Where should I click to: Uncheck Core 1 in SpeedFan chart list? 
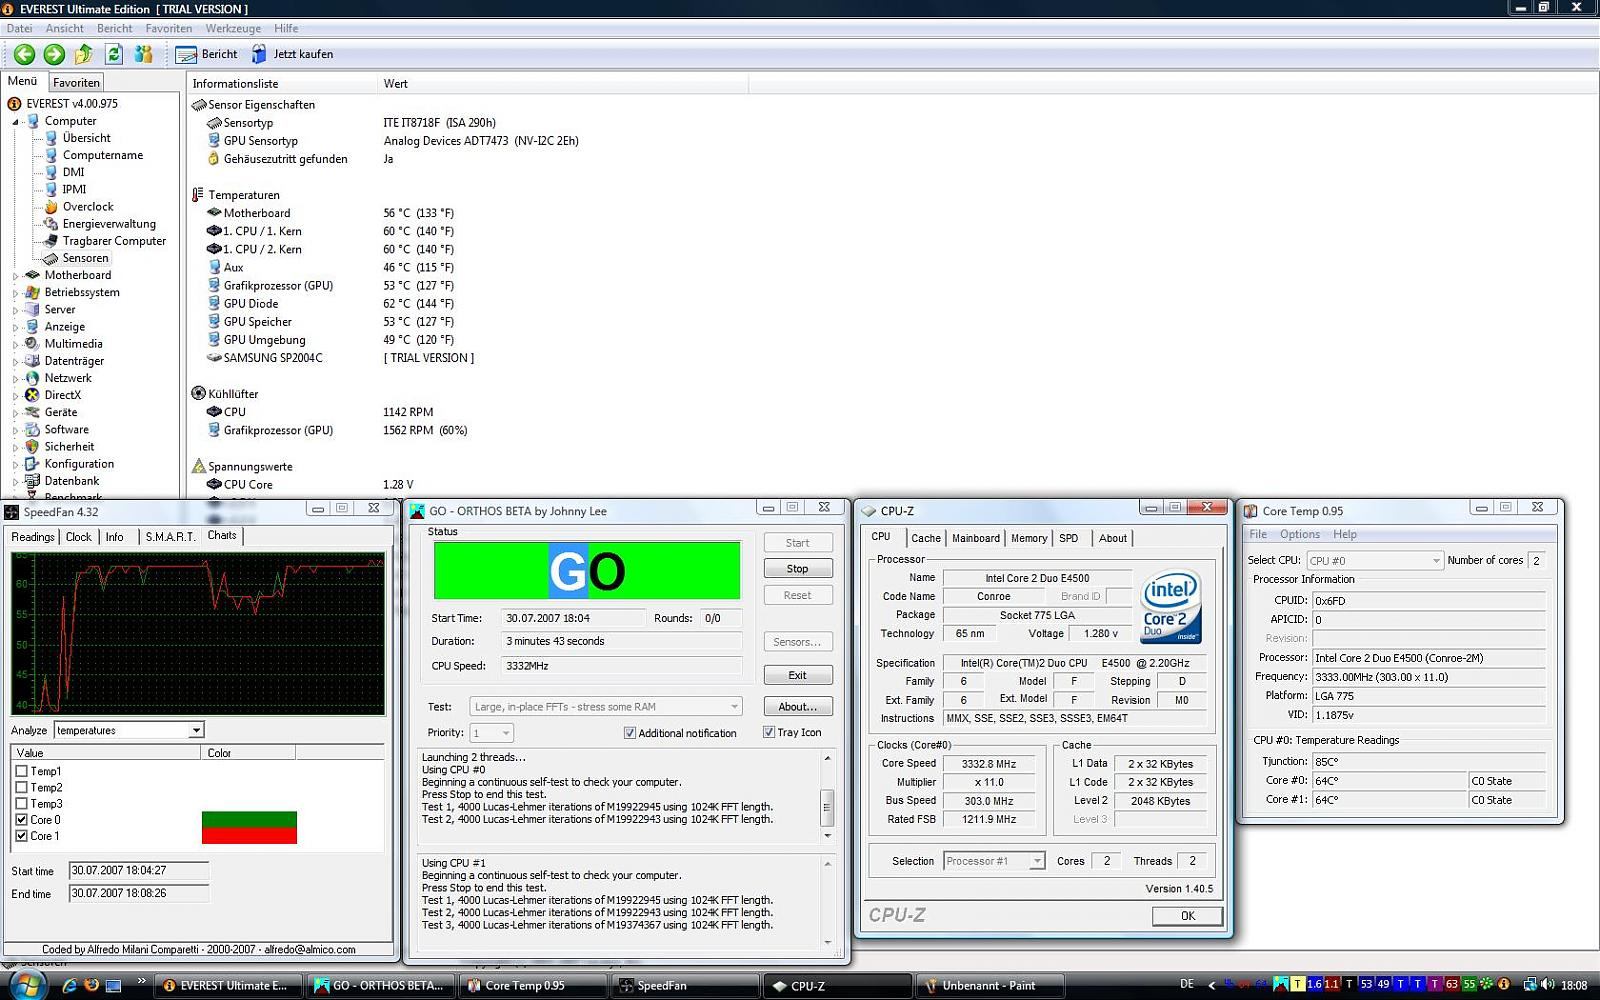[x=21, y=835]
